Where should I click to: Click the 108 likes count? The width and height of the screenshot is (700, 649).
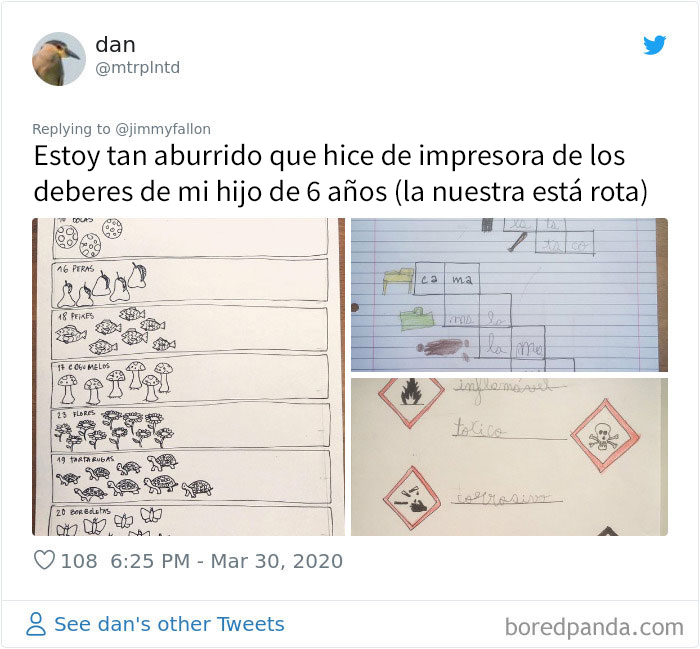pos(79,561)
